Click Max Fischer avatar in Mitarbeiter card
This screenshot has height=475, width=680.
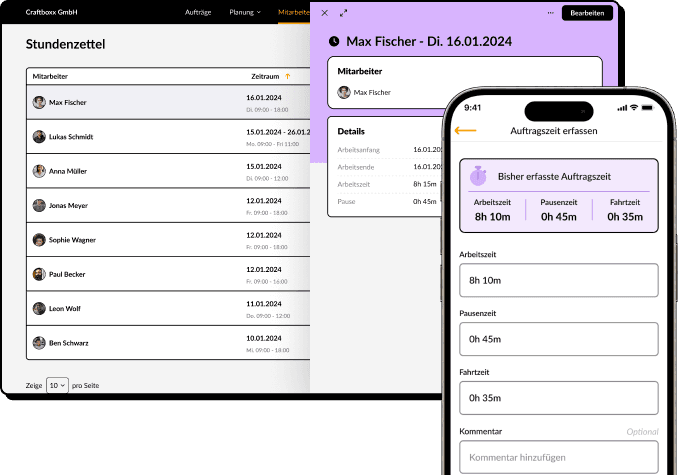click(344, 92)
